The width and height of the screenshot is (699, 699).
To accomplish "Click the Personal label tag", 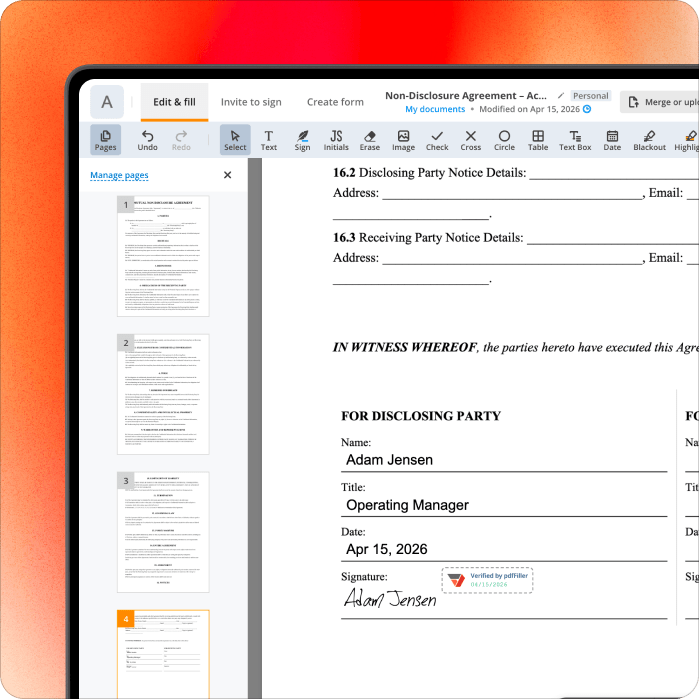I will point(591,96).
